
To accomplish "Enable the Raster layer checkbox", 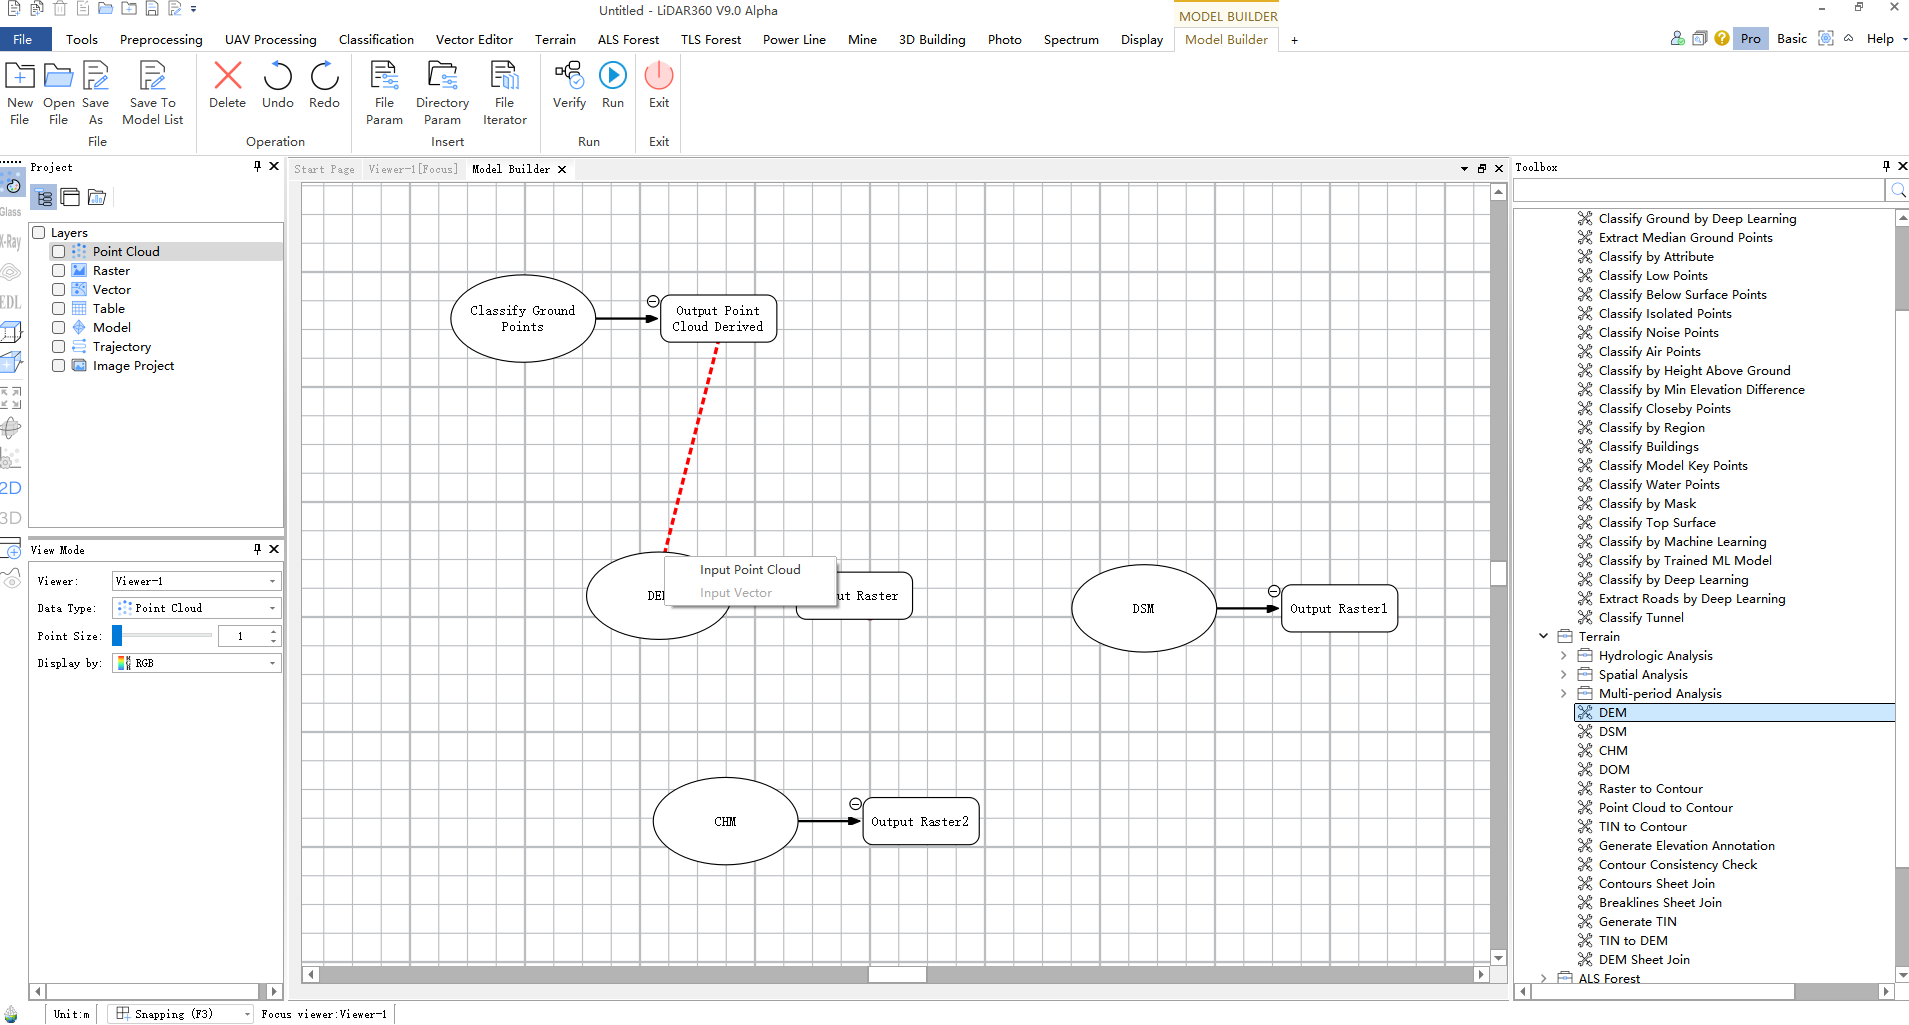I will click(59, 271).
